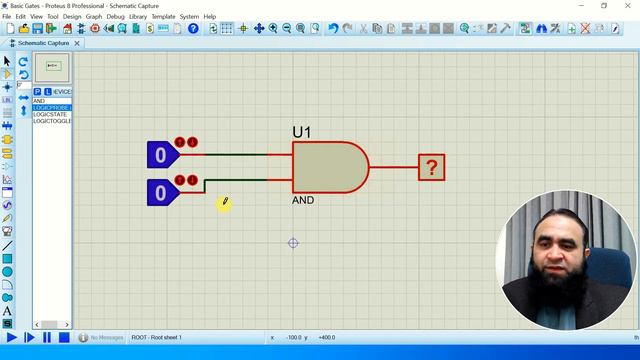Open an existing project file
640x360 pixels.
pos(24,29)
